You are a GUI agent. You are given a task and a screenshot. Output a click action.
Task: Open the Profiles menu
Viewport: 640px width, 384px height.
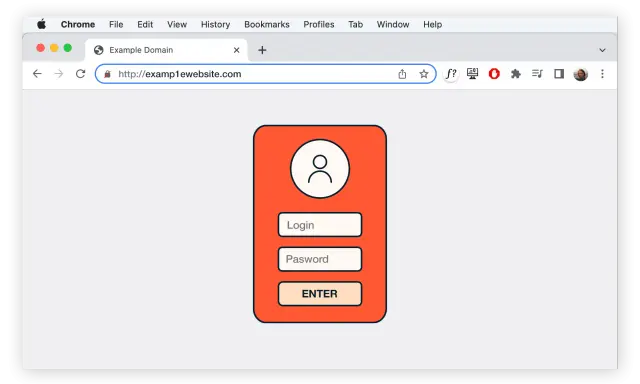pos(318,24)
